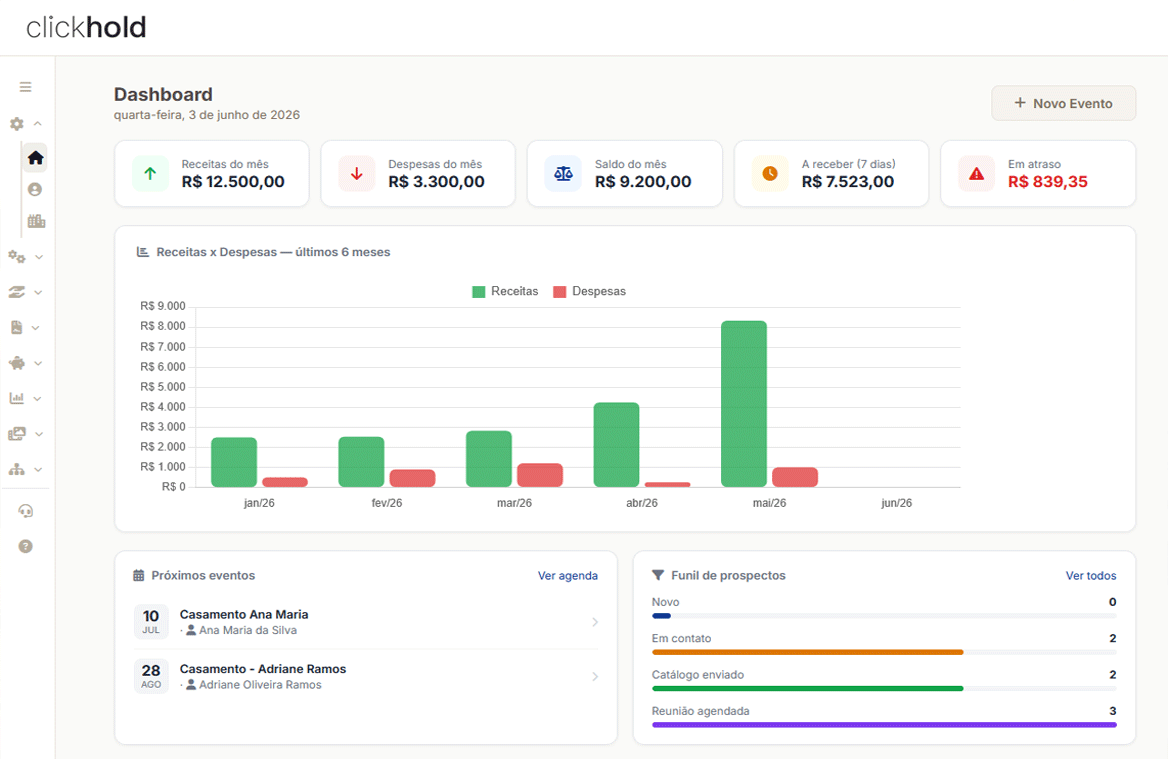Expand the handshake menu chevron
This screenshot has height=759, width=1168.
click(38, 293)
